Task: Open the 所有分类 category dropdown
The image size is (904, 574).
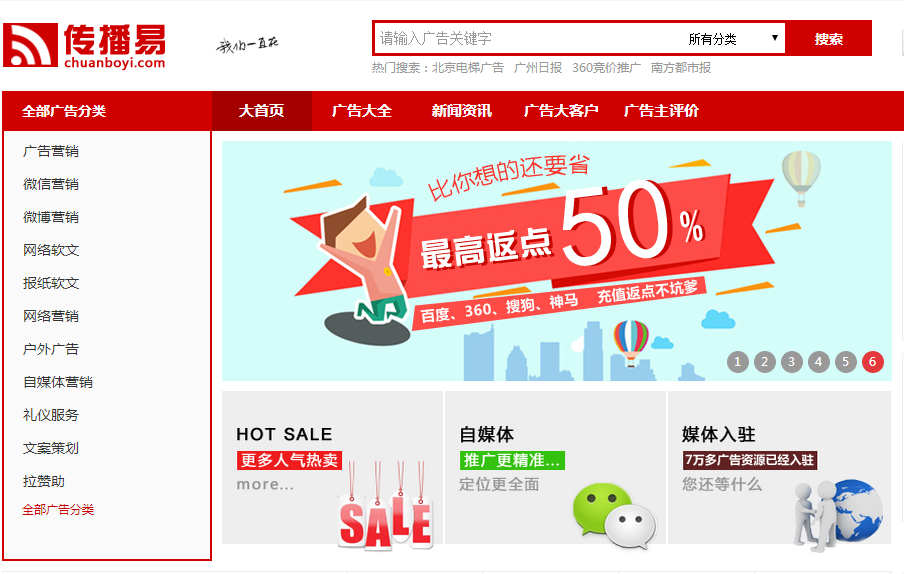Action: point(733,39)
